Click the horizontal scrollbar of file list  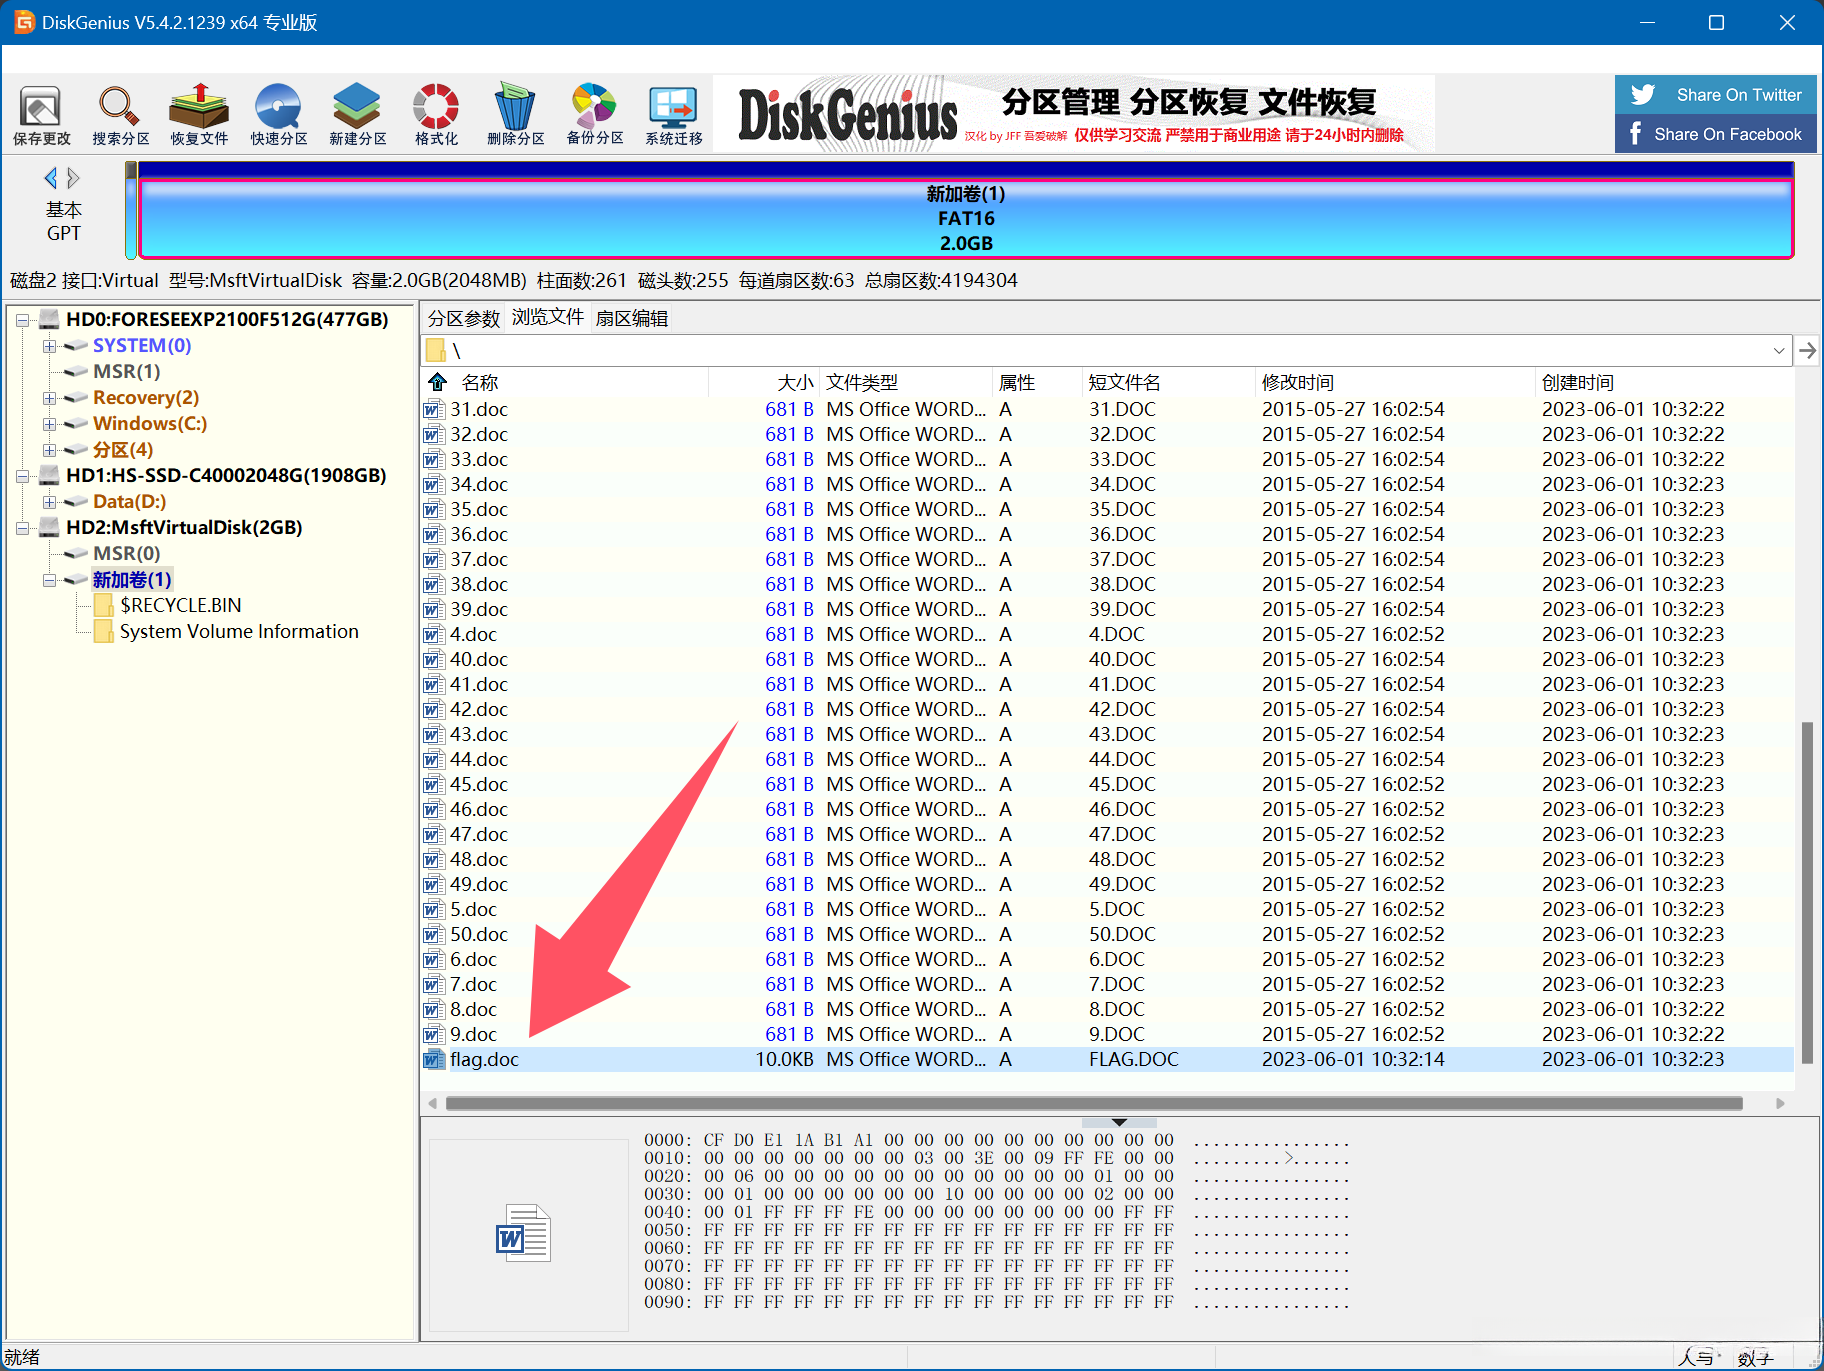coord(1093,1103)
